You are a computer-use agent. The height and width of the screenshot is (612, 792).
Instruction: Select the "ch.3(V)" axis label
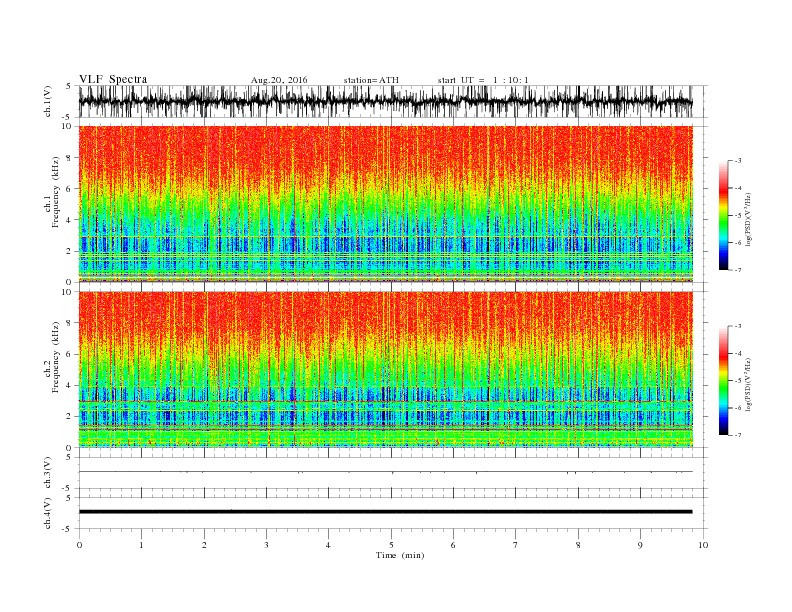(48, 473)
